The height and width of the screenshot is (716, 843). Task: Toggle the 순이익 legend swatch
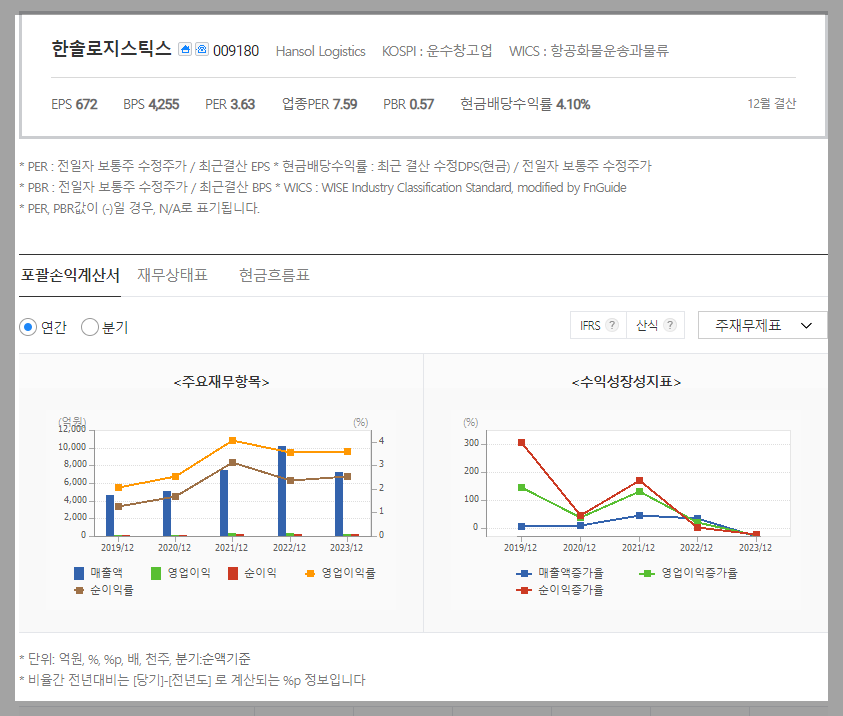point(233,574)
